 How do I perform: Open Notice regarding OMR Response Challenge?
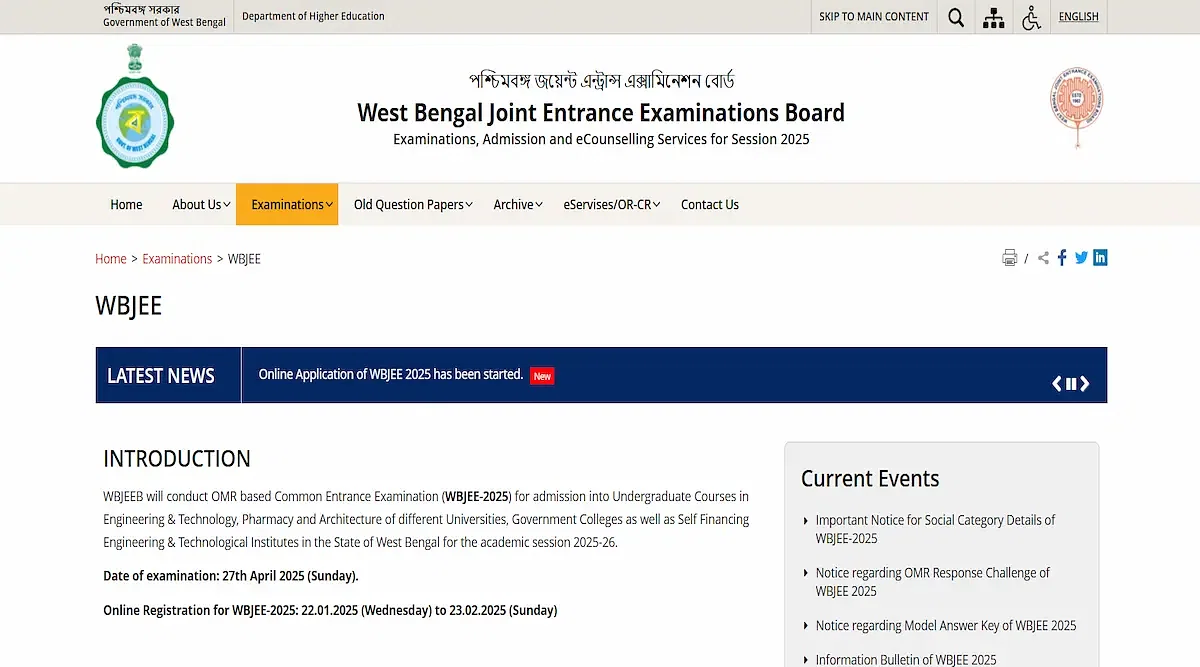(x=932, y=582)
